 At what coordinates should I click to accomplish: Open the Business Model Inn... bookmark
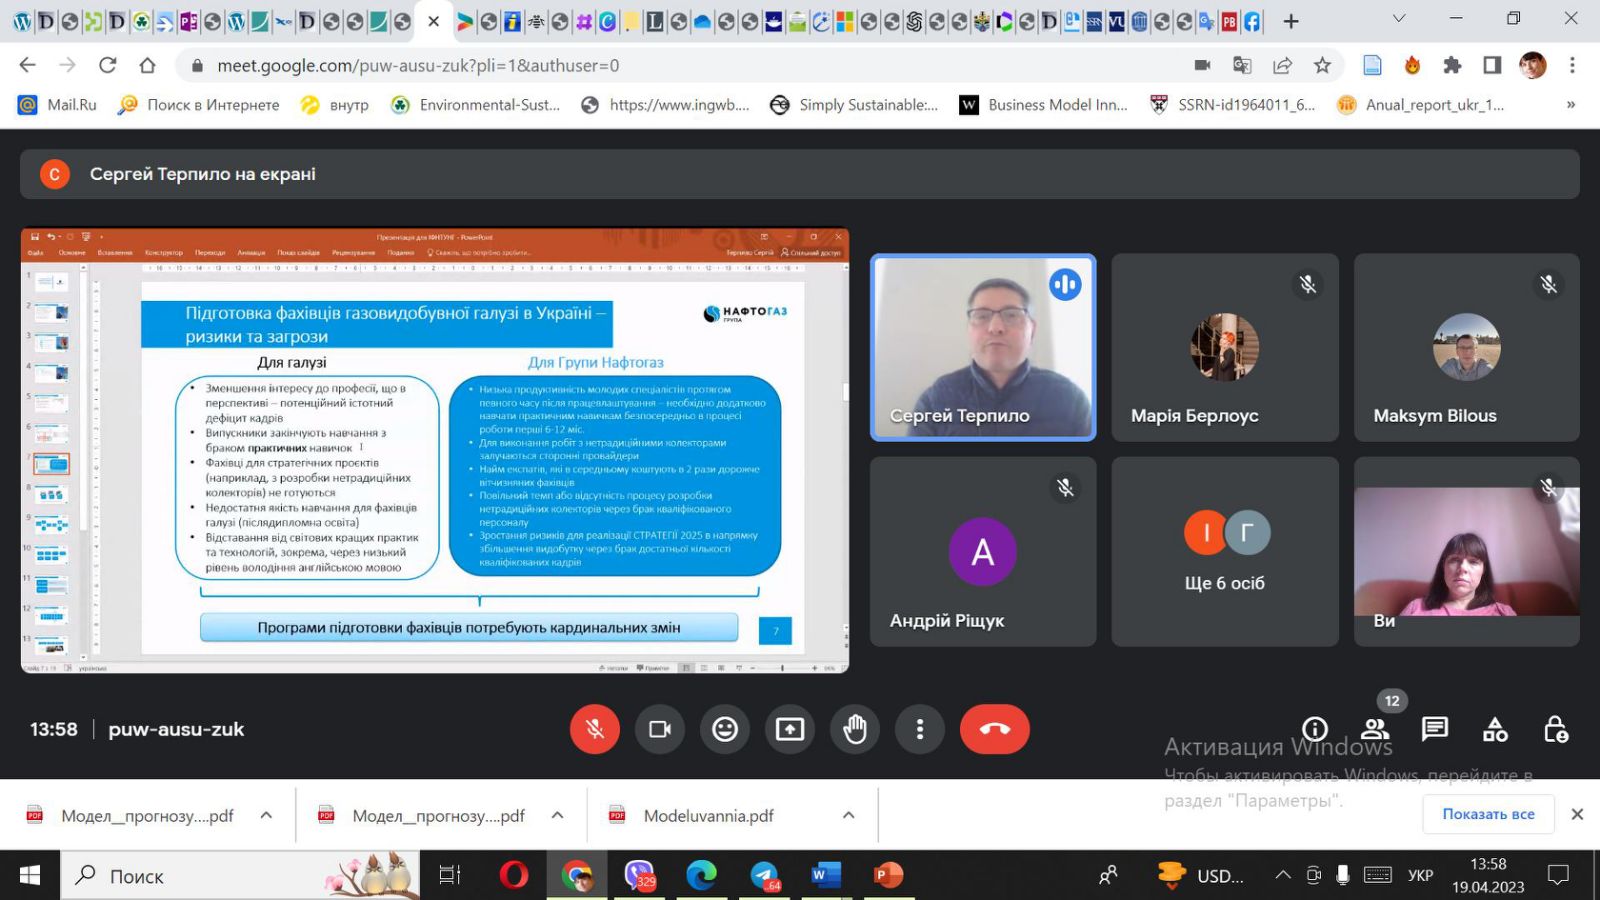click(1043, 105)
